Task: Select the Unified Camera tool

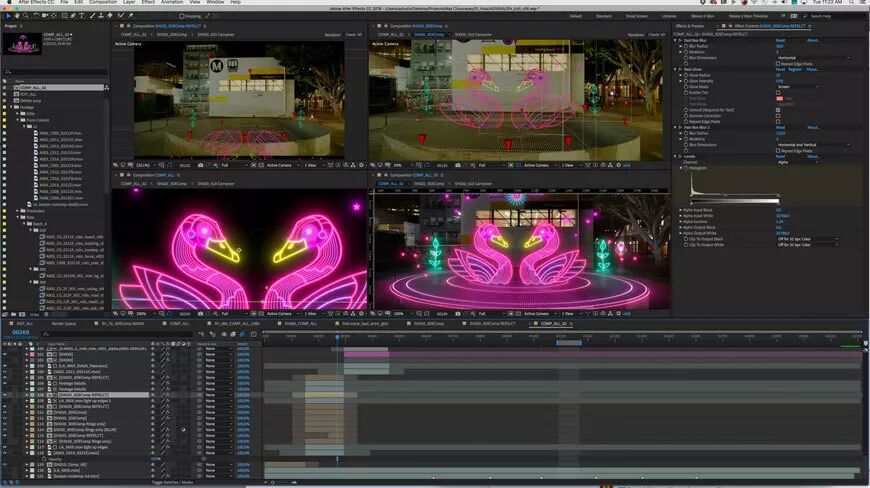Action: pos(45,16)
